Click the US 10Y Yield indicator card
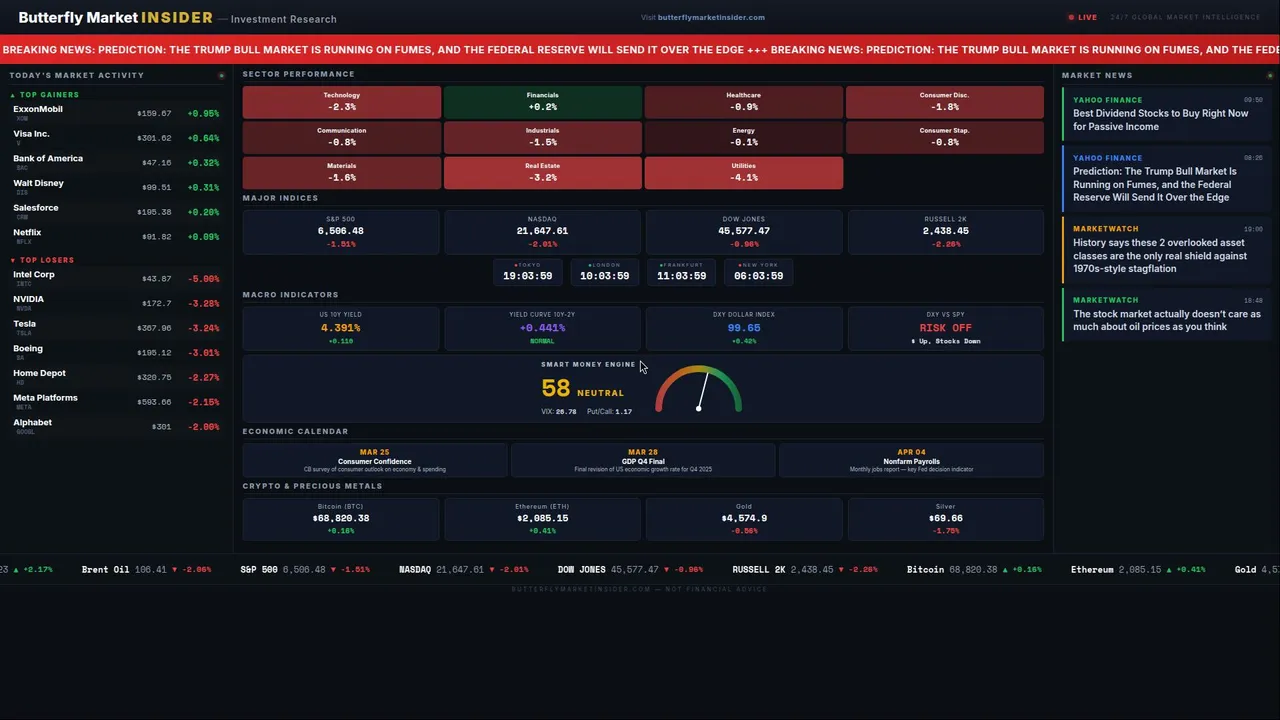This screenshot has height=720, width=1280. click(341, 328)
